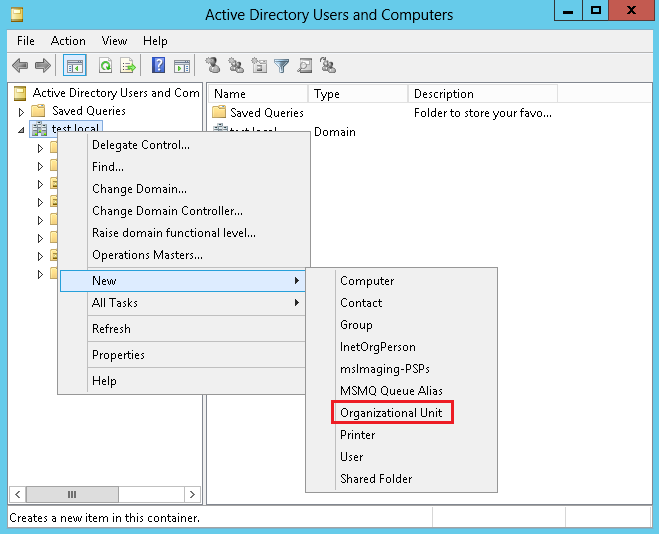Choose Organizational Unit from the New submenu

[401, 413]
